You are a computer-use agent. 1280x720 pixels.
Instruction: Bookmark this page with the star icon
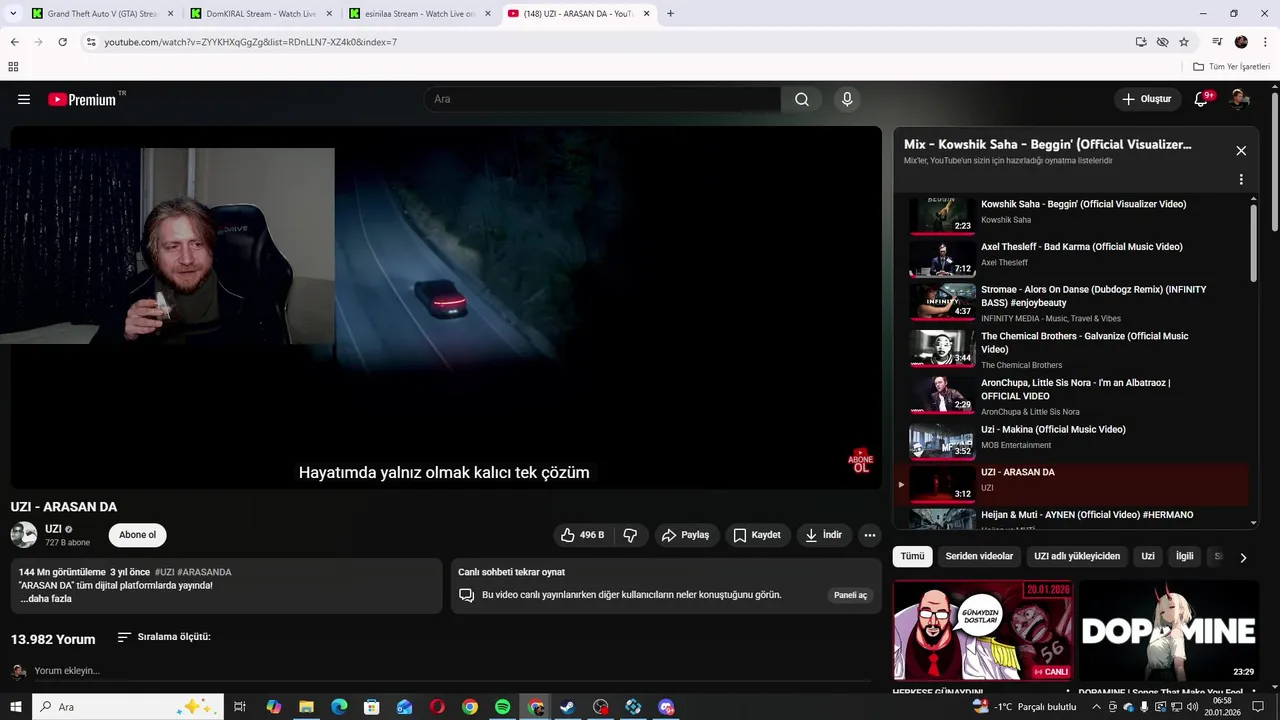tap(1184, 42)
